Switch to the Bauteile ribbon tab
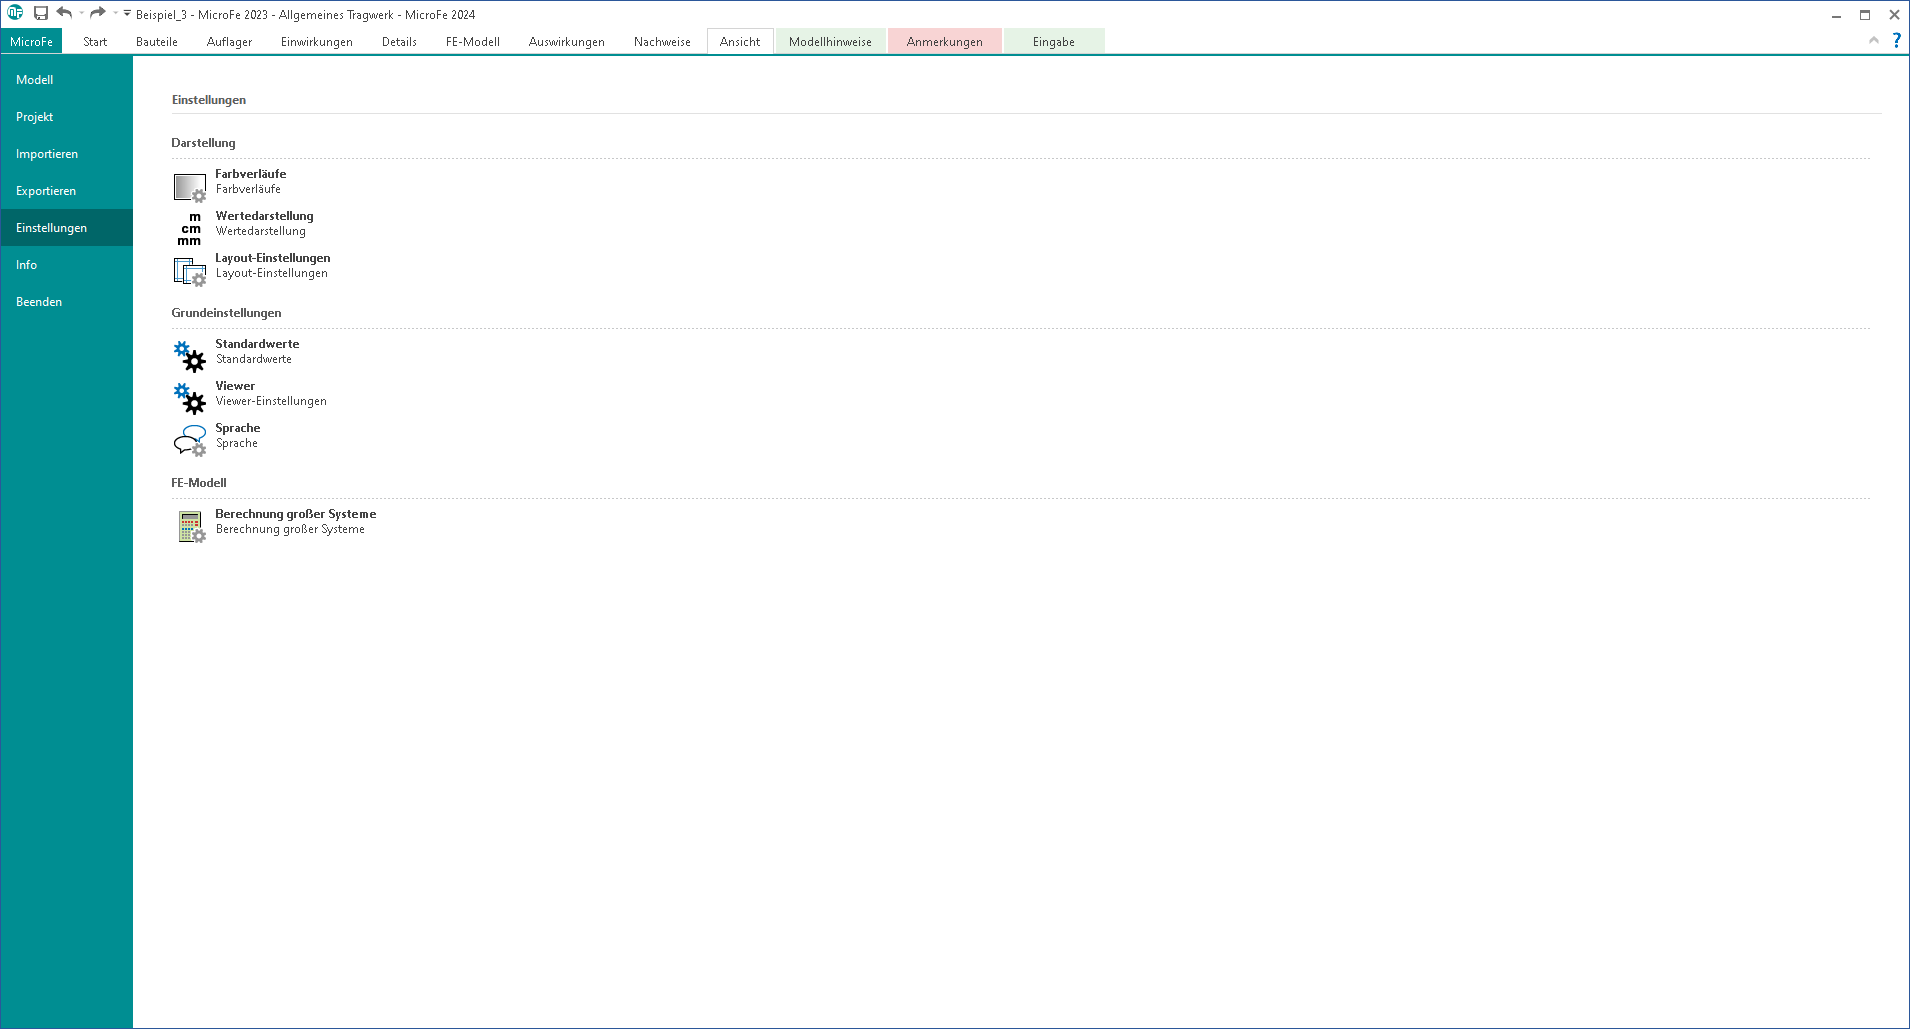The image size is (1910, 1029). [x=157, y=42]
